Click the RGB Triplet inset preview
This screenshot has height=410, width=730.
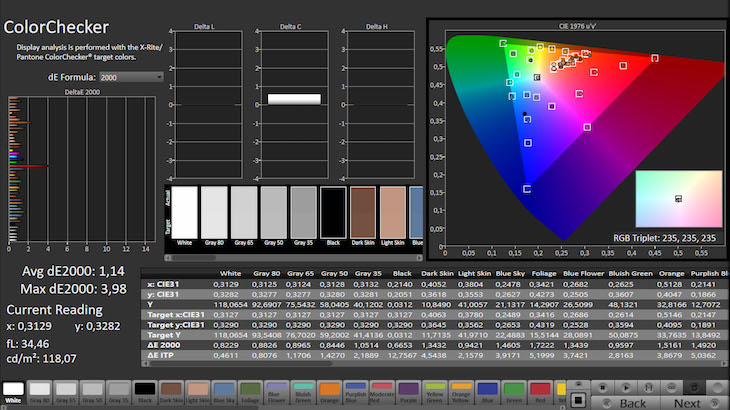coord(678,199)
